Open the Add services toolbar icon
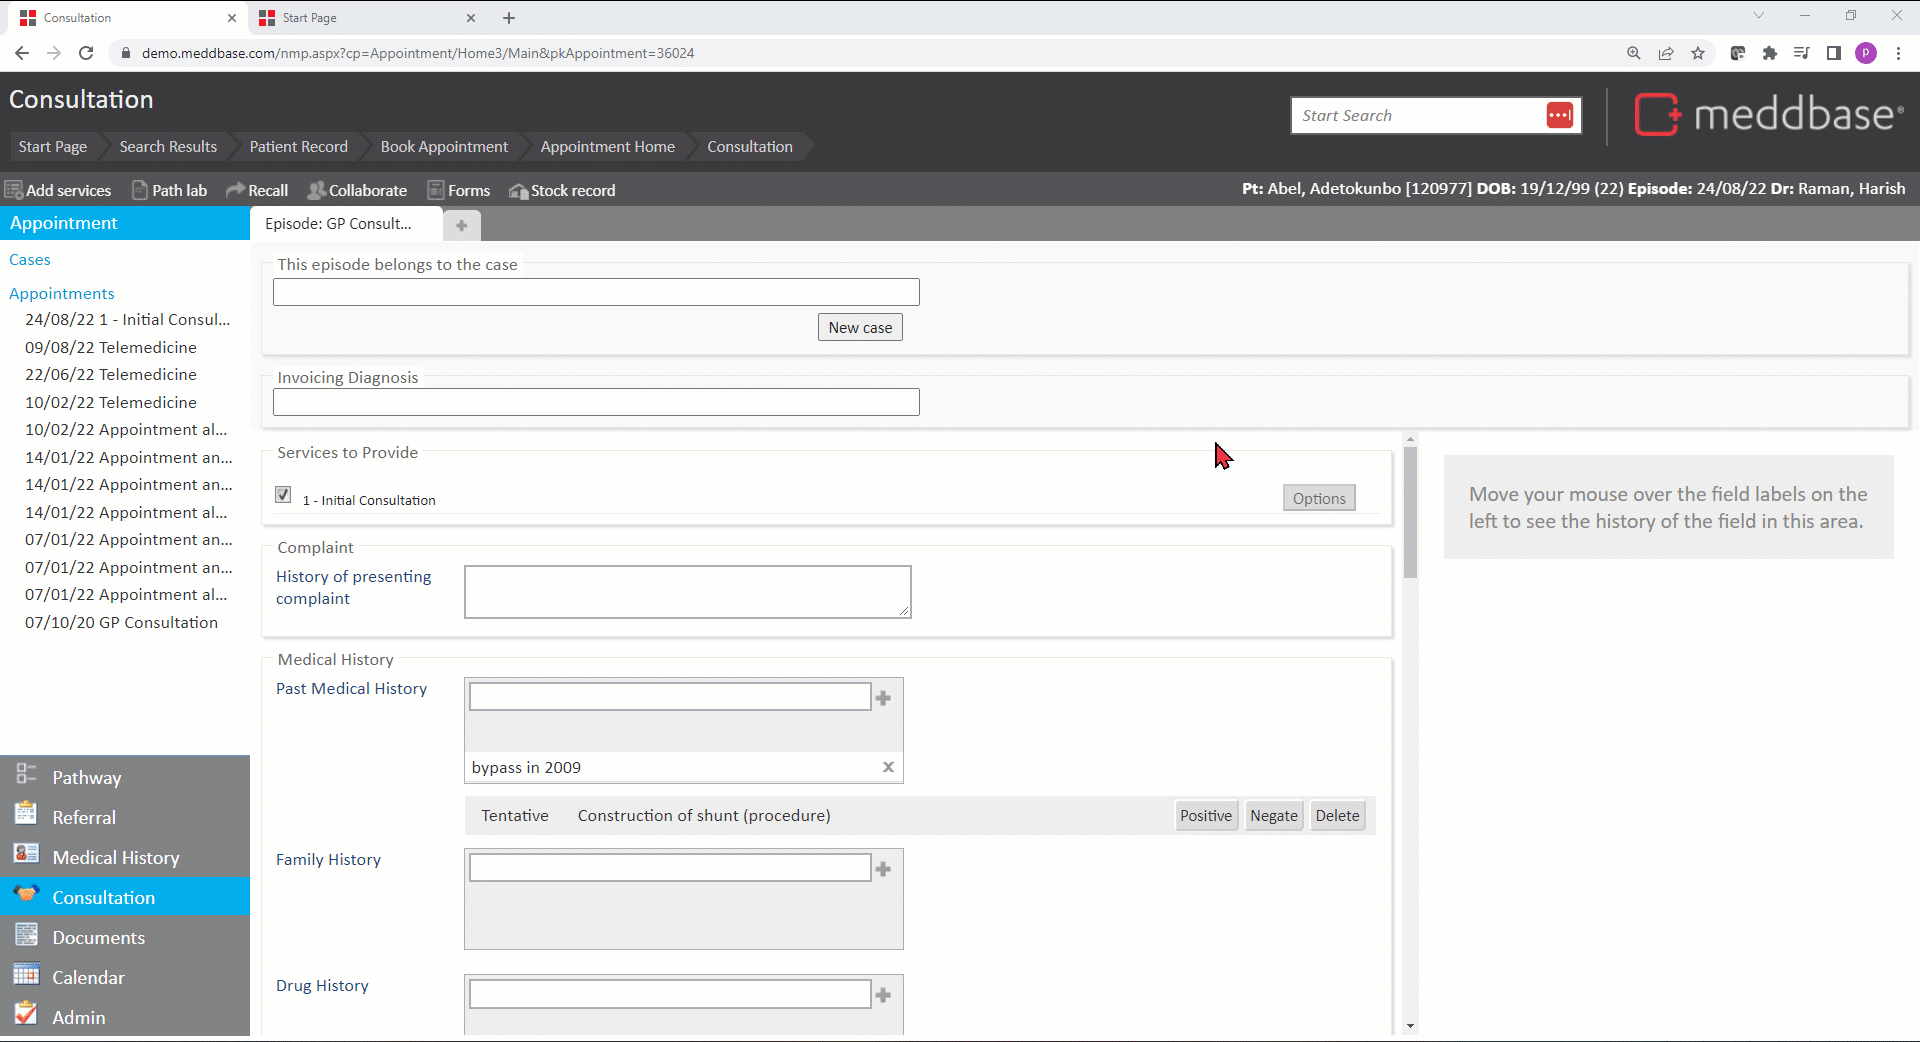This screenshot has height=1042, width=1920. point(14,190)
